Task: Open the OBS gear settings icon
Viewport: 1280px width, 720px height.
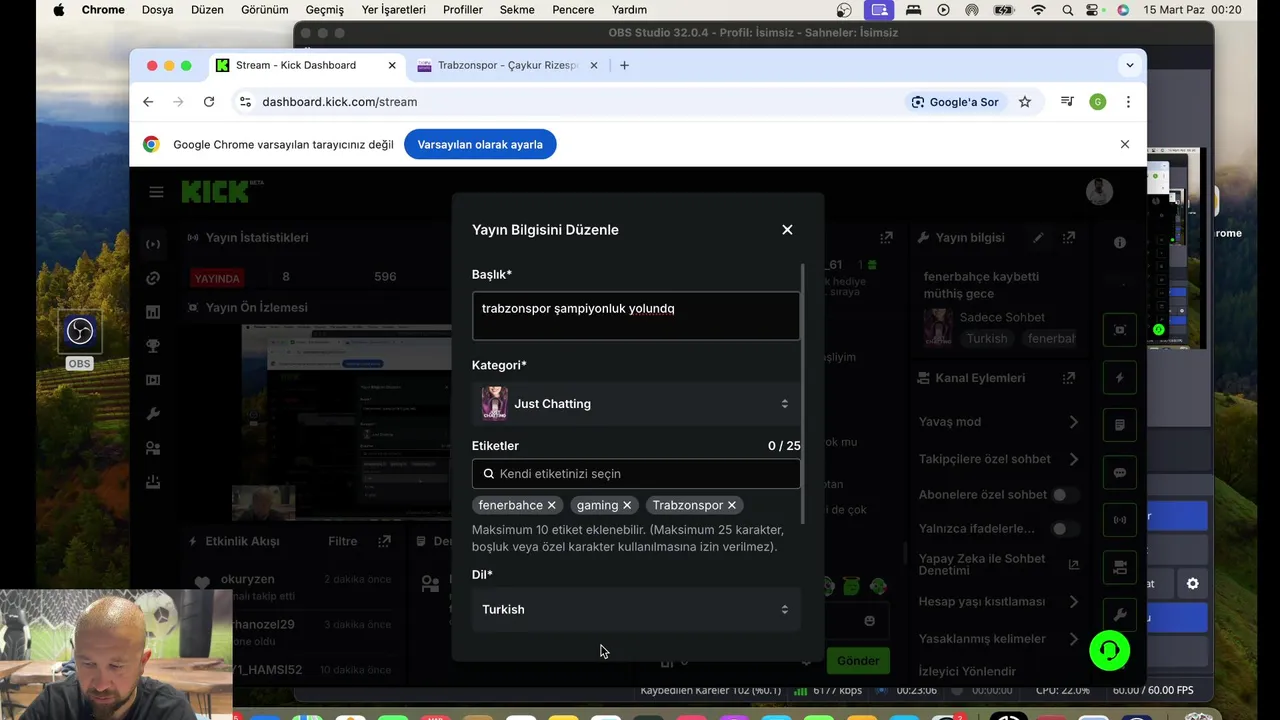Action: (1192, 584)
